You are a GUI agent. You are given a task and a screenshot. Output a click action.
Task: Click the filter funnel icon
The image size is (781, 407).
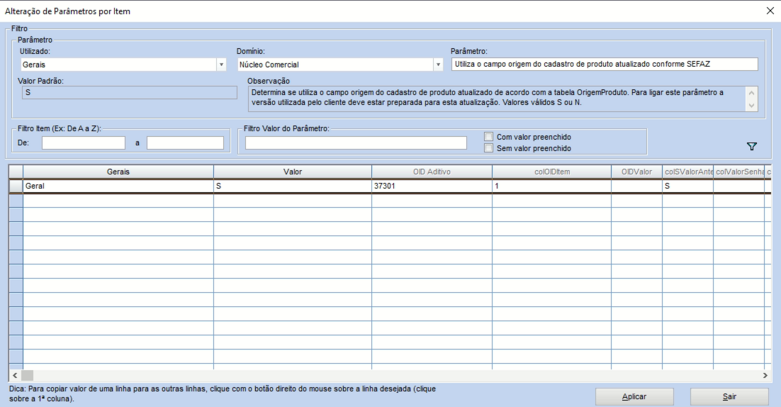coord(752,146)
